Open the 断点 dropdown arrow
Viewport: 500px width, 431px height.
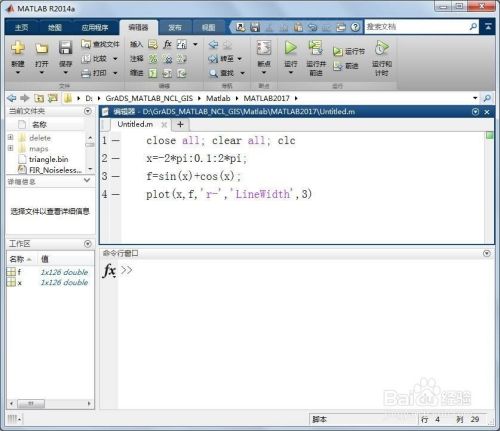[264, 72]
